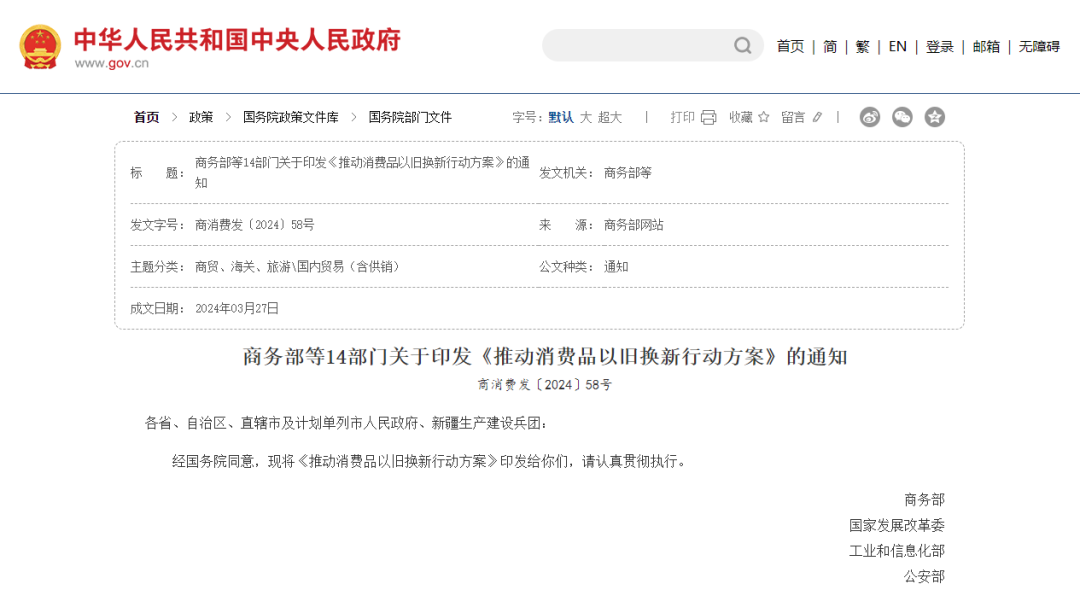Switch font size to 大

tap(586, 117)
